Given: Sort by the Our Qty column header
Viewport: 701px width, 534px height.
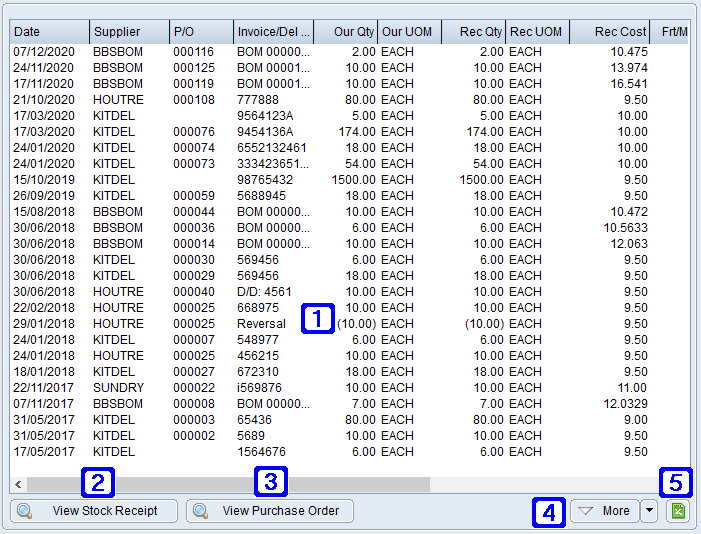Looking at the screenshot, I should click(345, 32).
